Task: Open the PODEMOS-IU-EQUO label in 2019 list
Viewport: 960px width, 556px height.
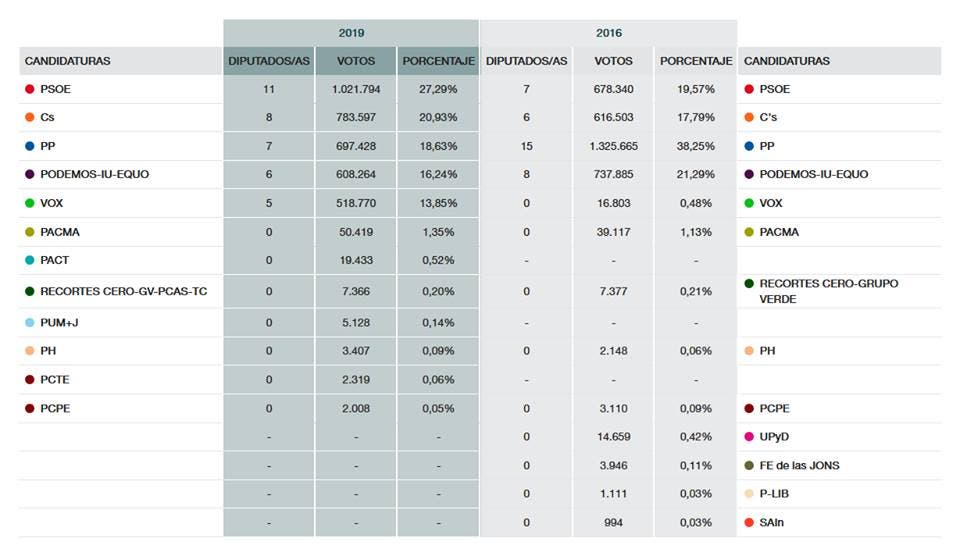Action: click(x=94, y=174)
